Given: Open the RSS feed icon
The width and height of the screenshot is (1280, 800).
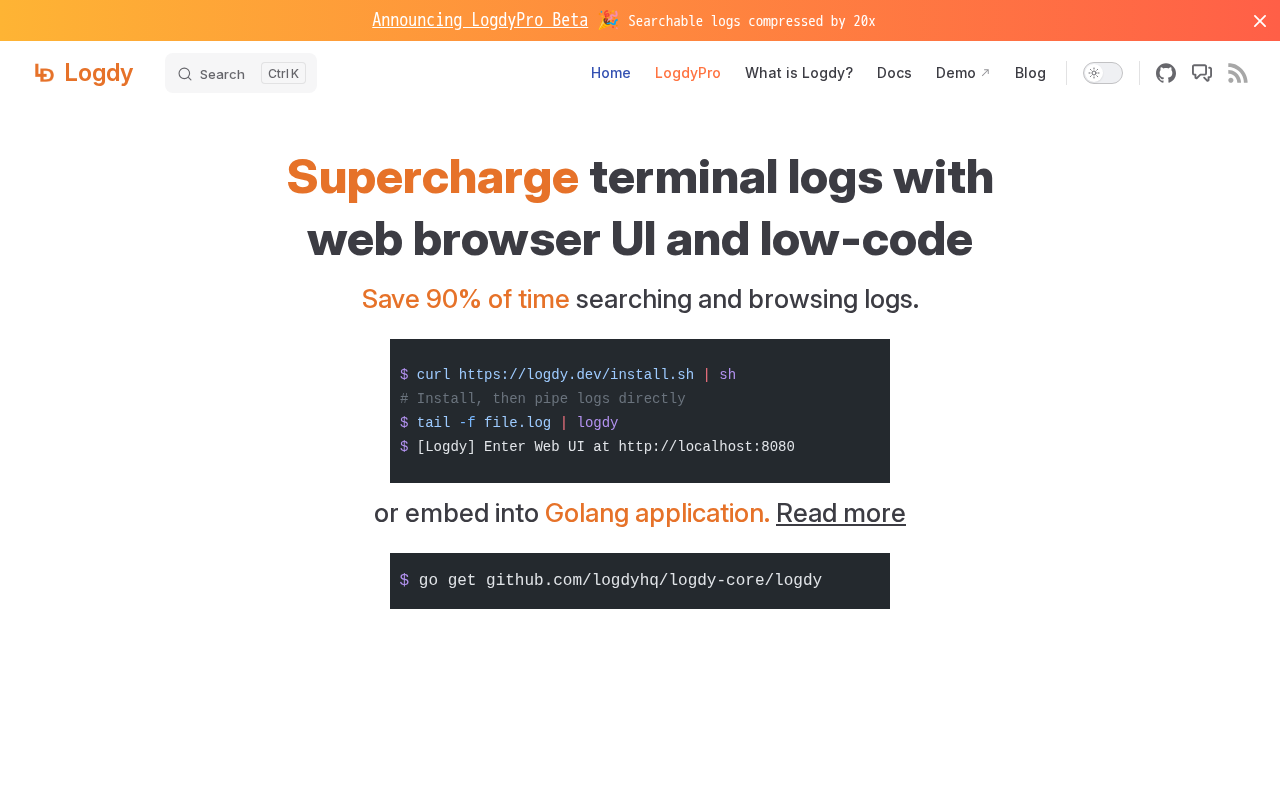Looking at the screenshot, I should (1238, 73).
